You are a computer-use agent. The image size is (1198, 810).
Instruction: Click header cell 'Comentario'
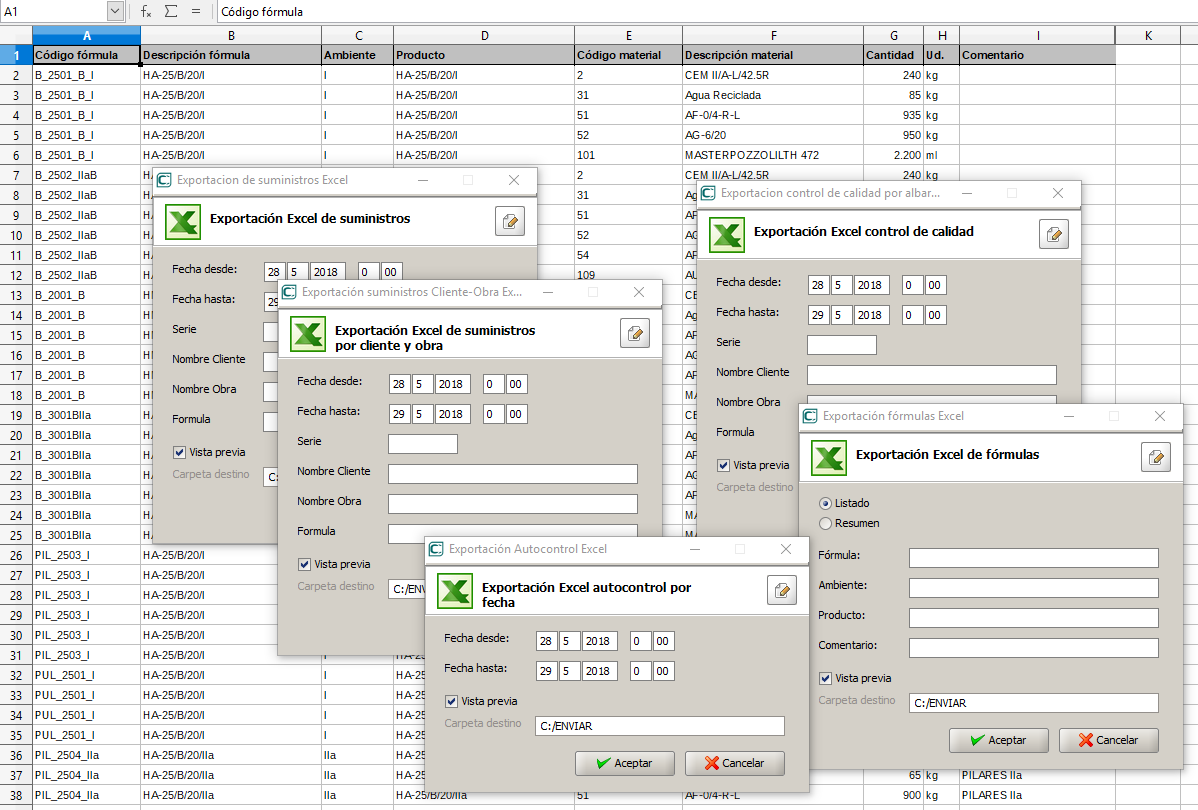click(1038, 55)
